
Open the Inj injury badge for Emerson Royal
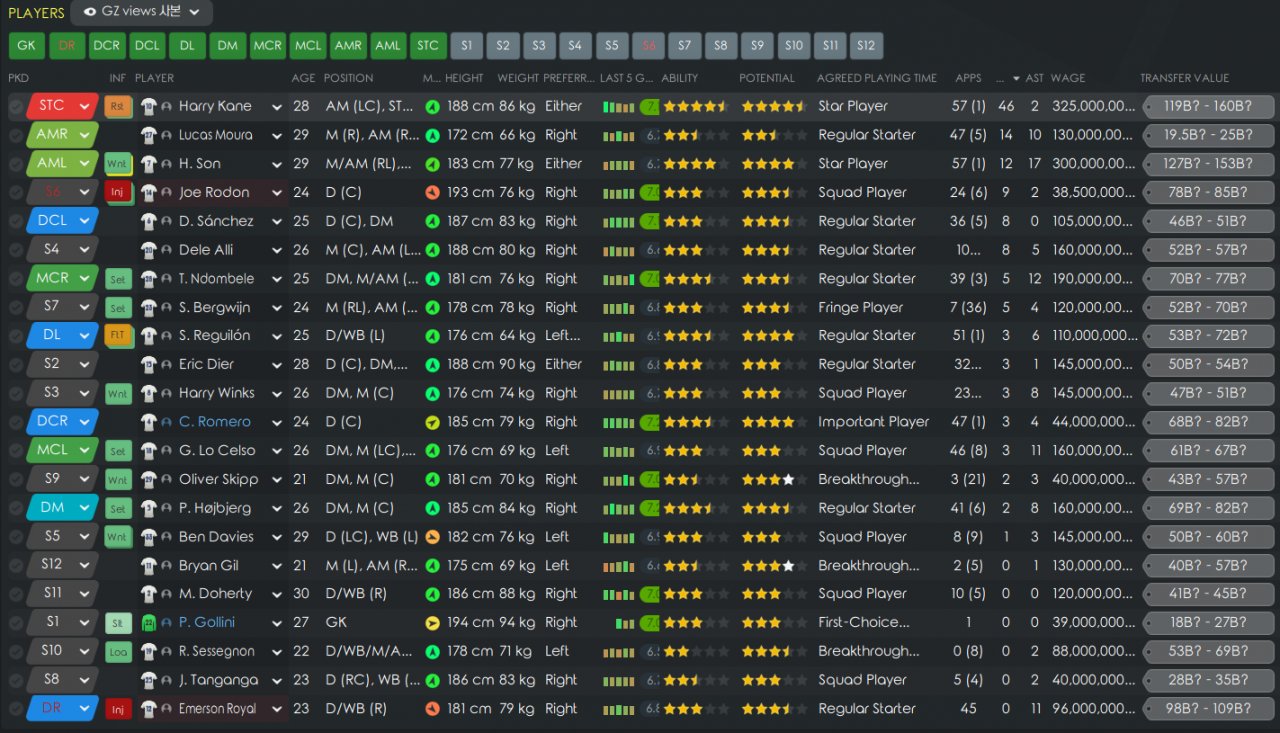[x=118, y=709]
